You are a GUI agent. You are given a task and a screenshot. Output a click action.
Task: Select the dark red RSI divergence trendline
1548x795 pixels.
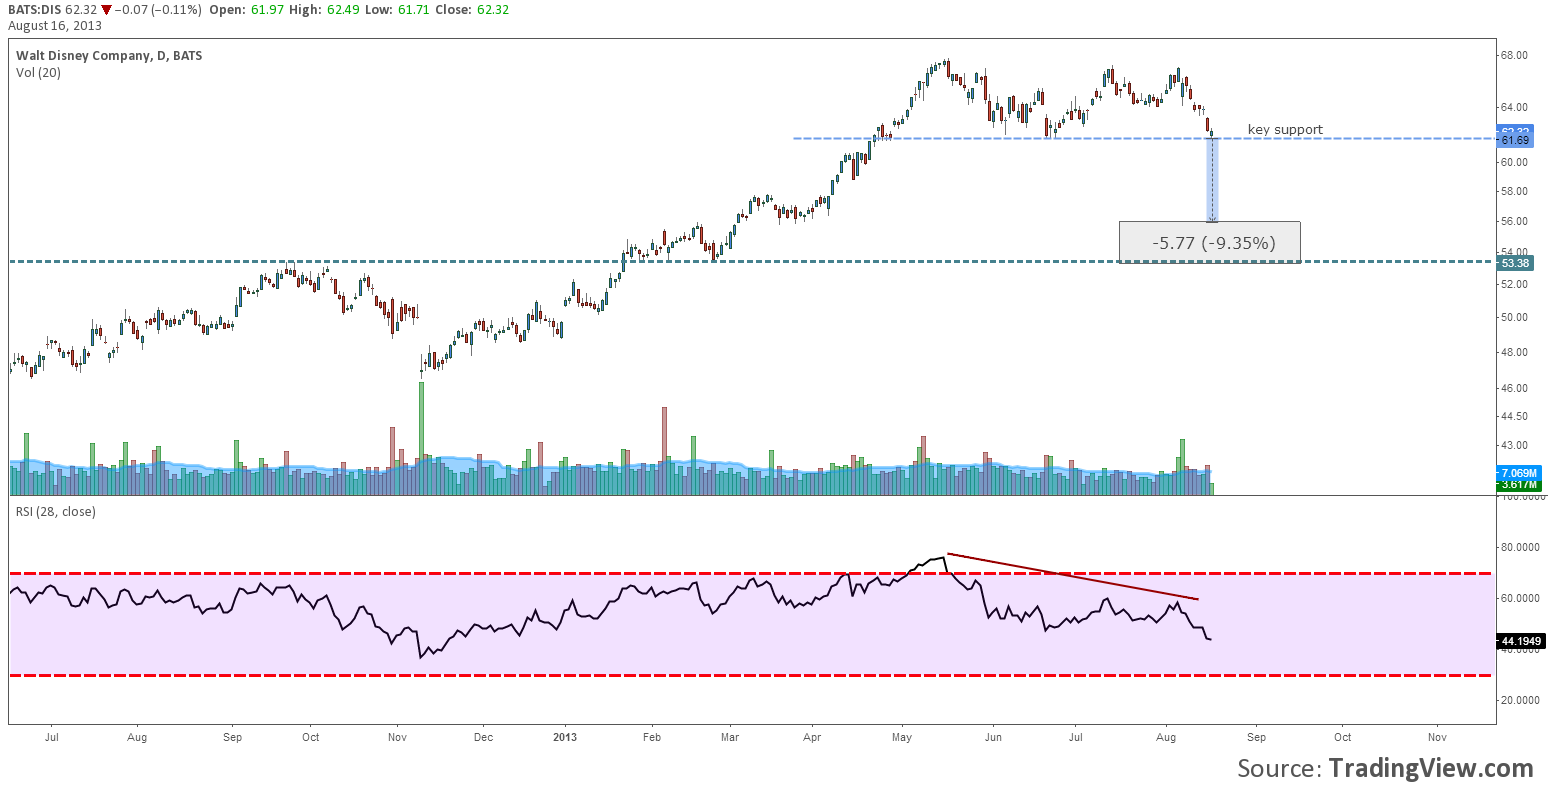(x=1072, y=576)
